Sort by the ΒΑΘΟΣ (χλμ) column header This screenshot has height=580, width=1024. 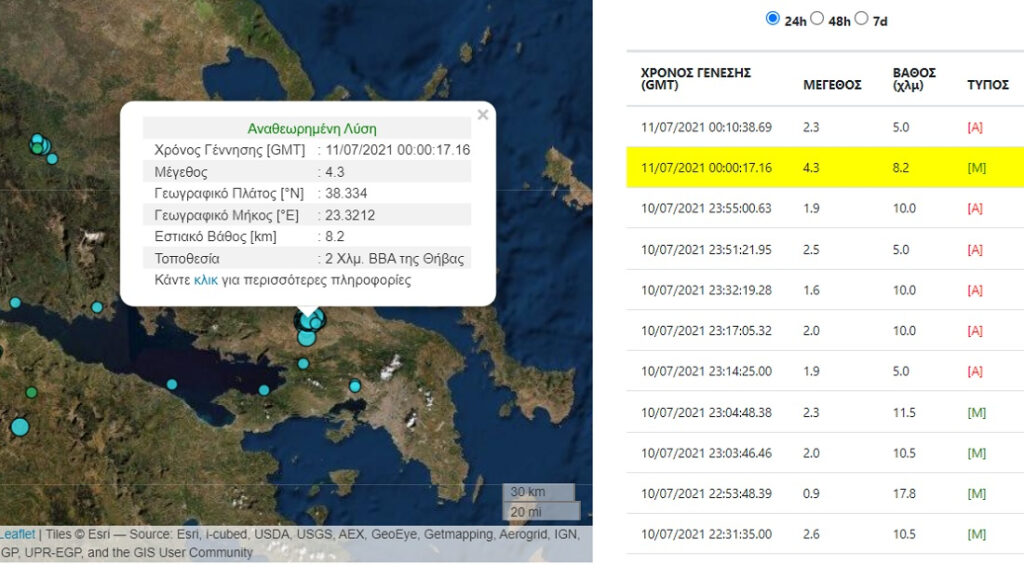tap(914, 79)
